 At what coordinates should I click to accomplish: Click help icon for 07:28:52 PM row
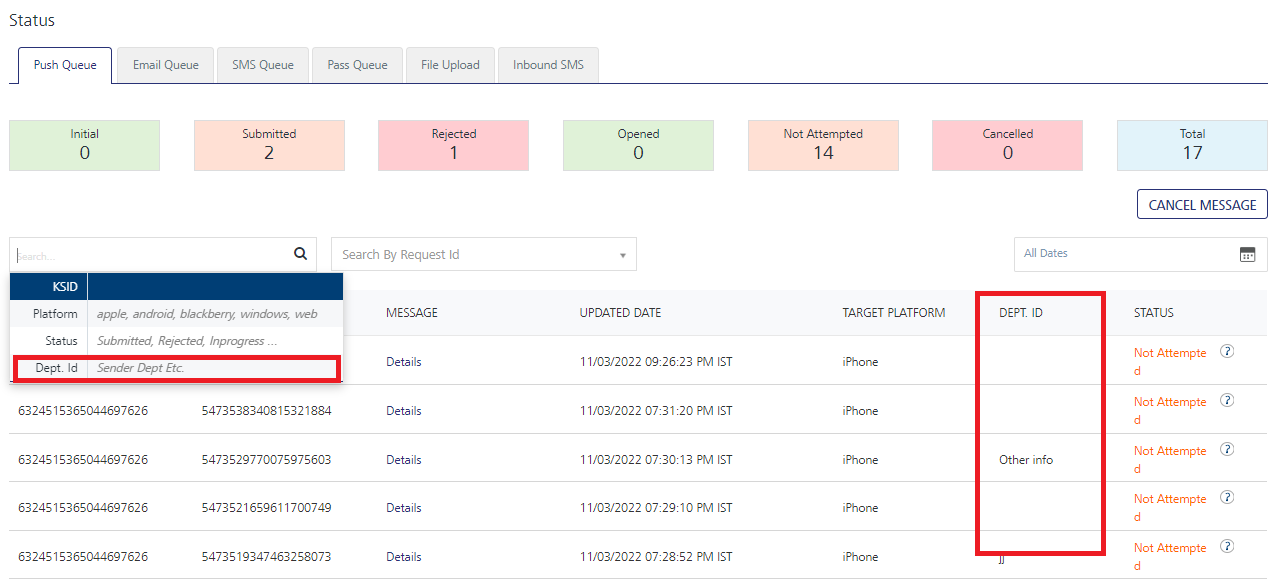(1227, 546)
